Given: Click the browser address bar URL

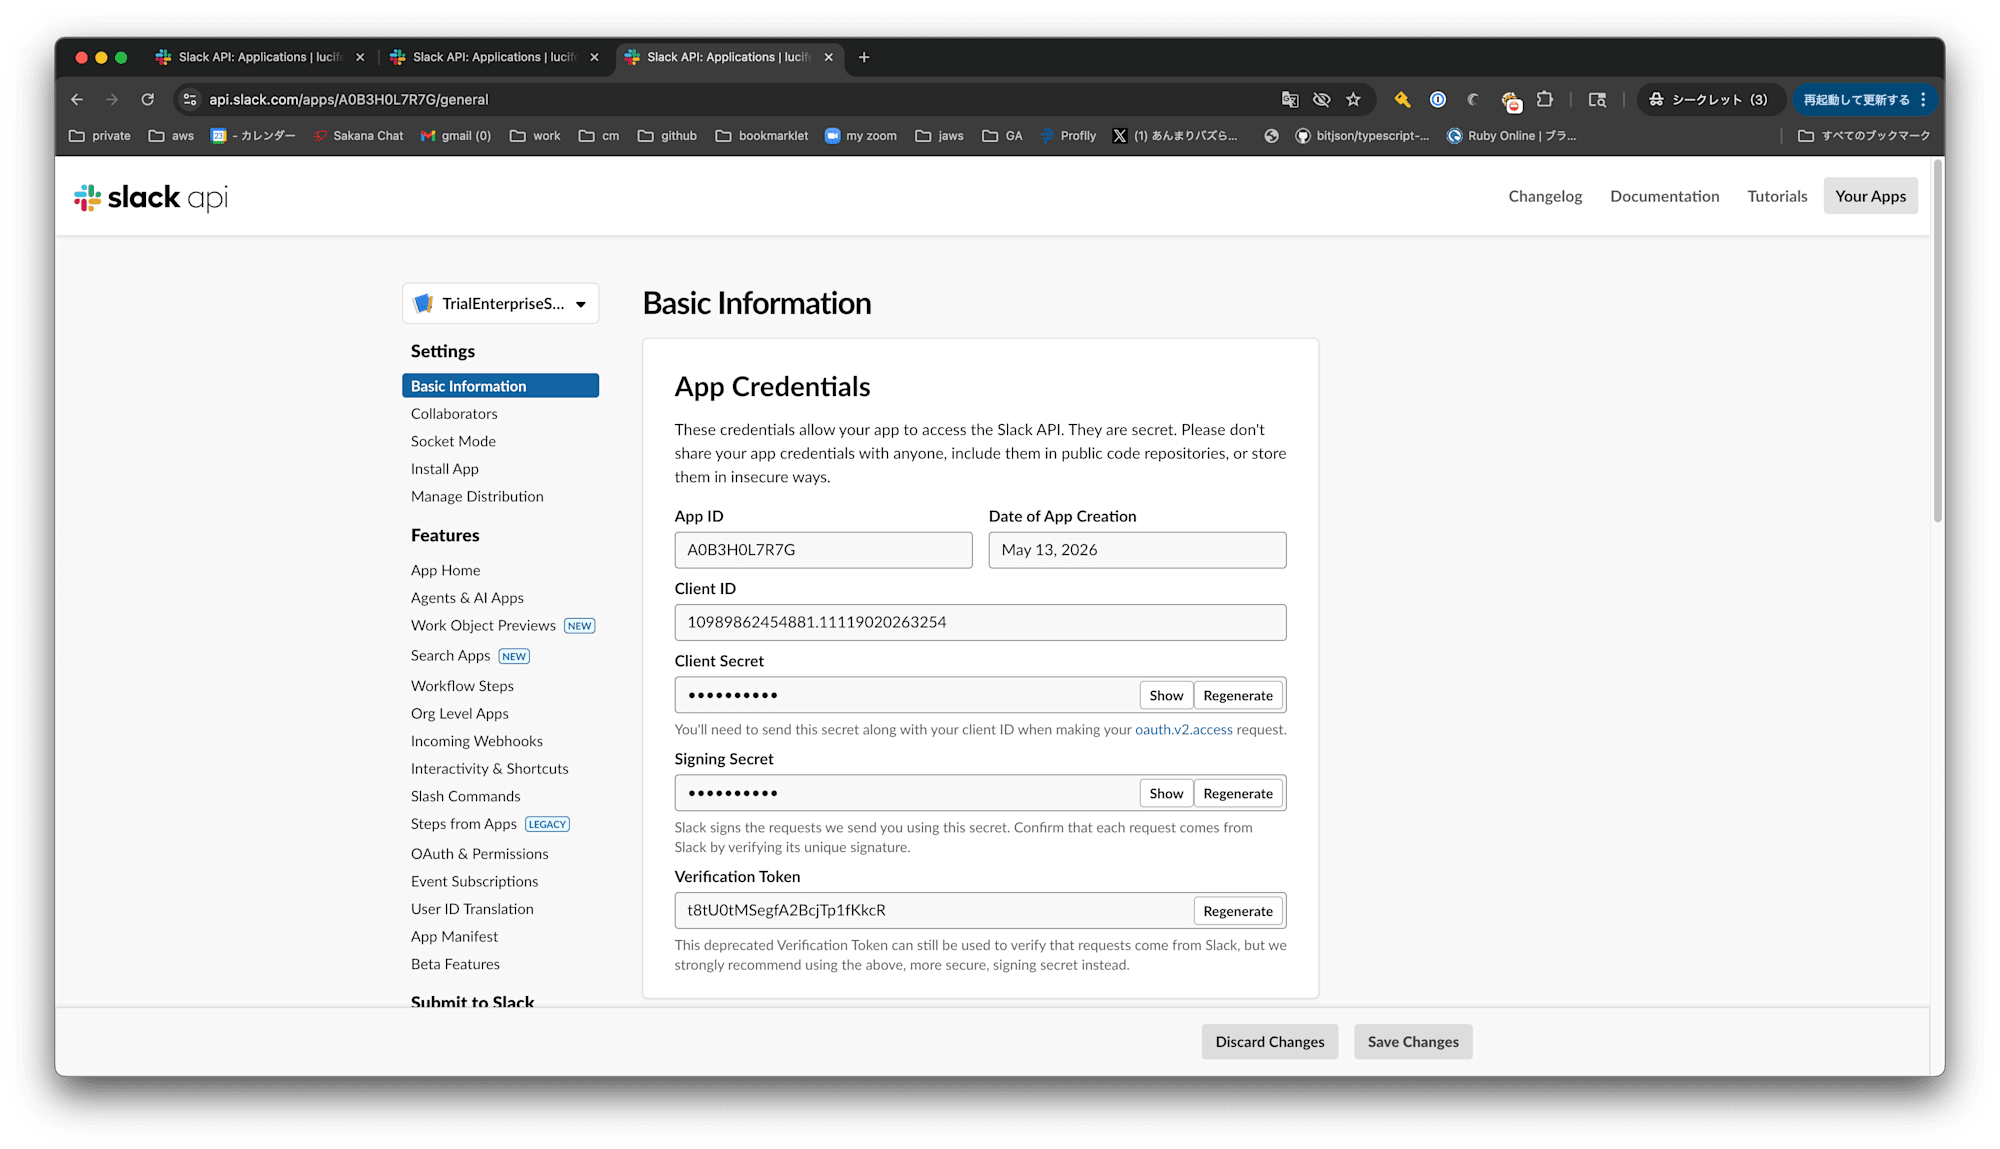Looking at the screenshot, I should coord(349,99).
